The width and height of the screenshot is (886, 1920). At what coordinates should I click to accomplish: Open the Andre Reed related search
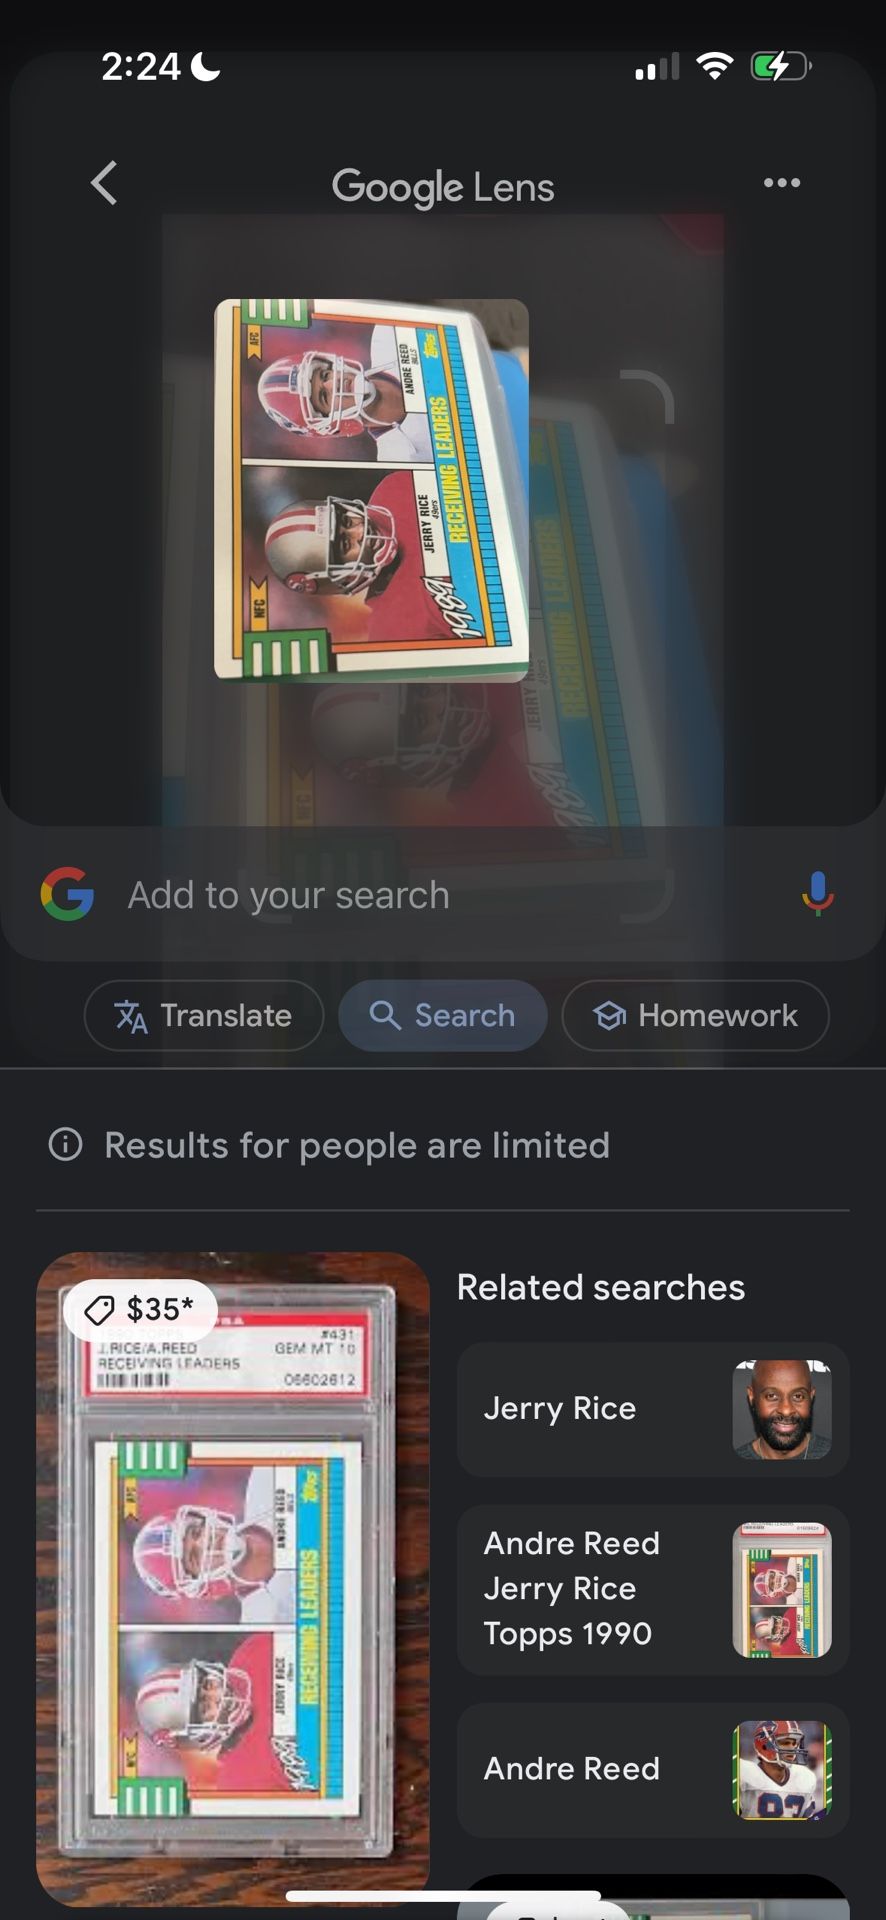coord(653,1769)
